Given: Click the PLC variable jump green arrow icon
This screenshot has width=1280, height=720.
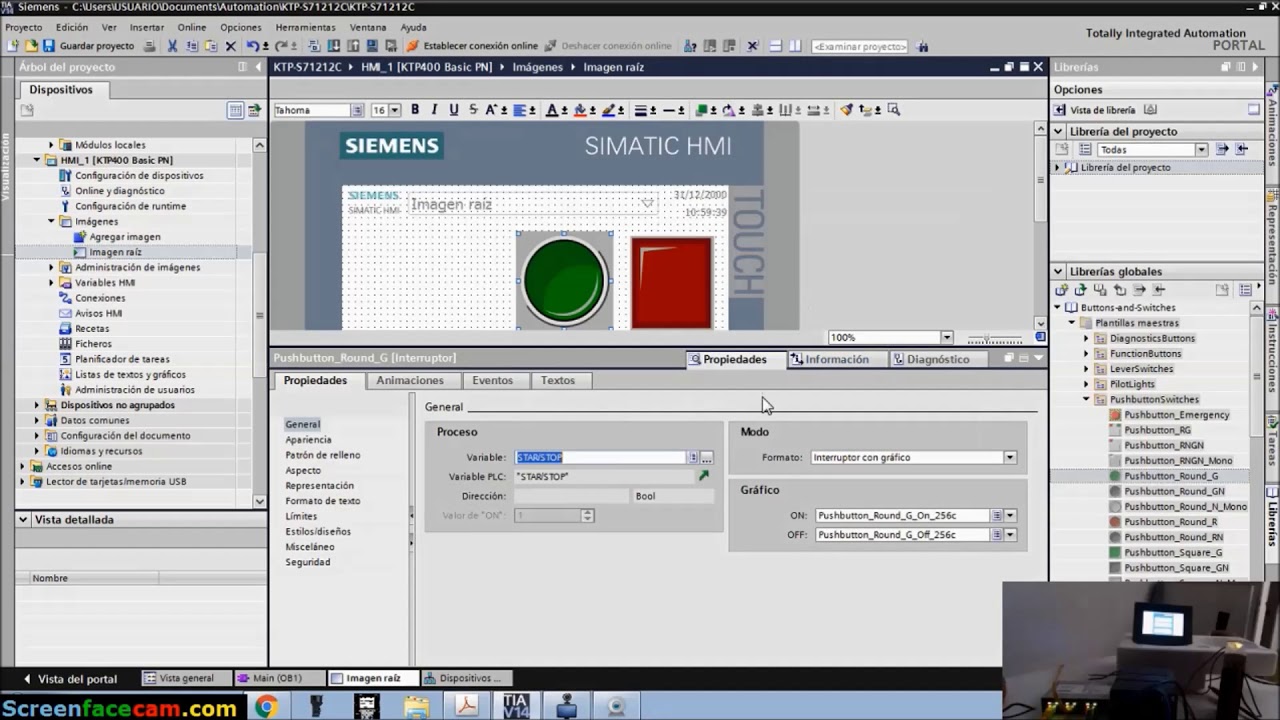Looking at the screenshot, I should (x=704, y=476).
